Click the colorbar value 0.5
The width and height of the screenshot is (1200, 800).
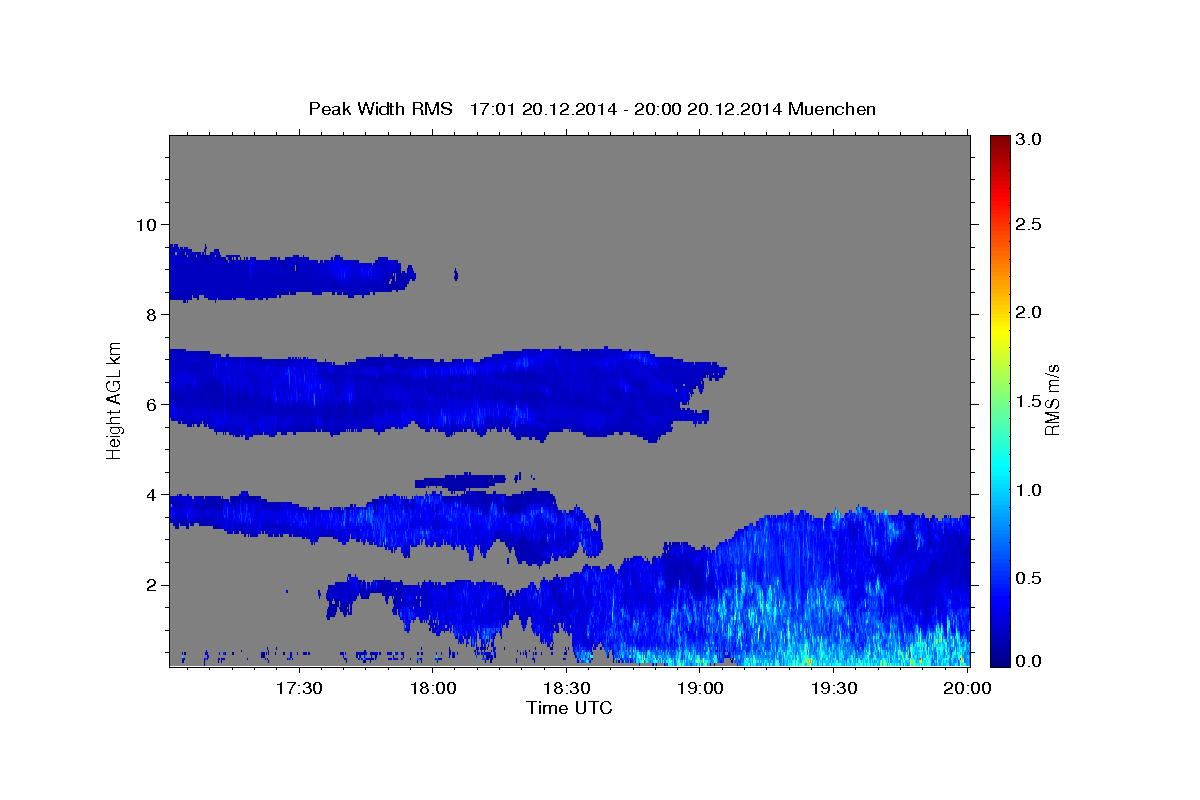coord(1029,577)
